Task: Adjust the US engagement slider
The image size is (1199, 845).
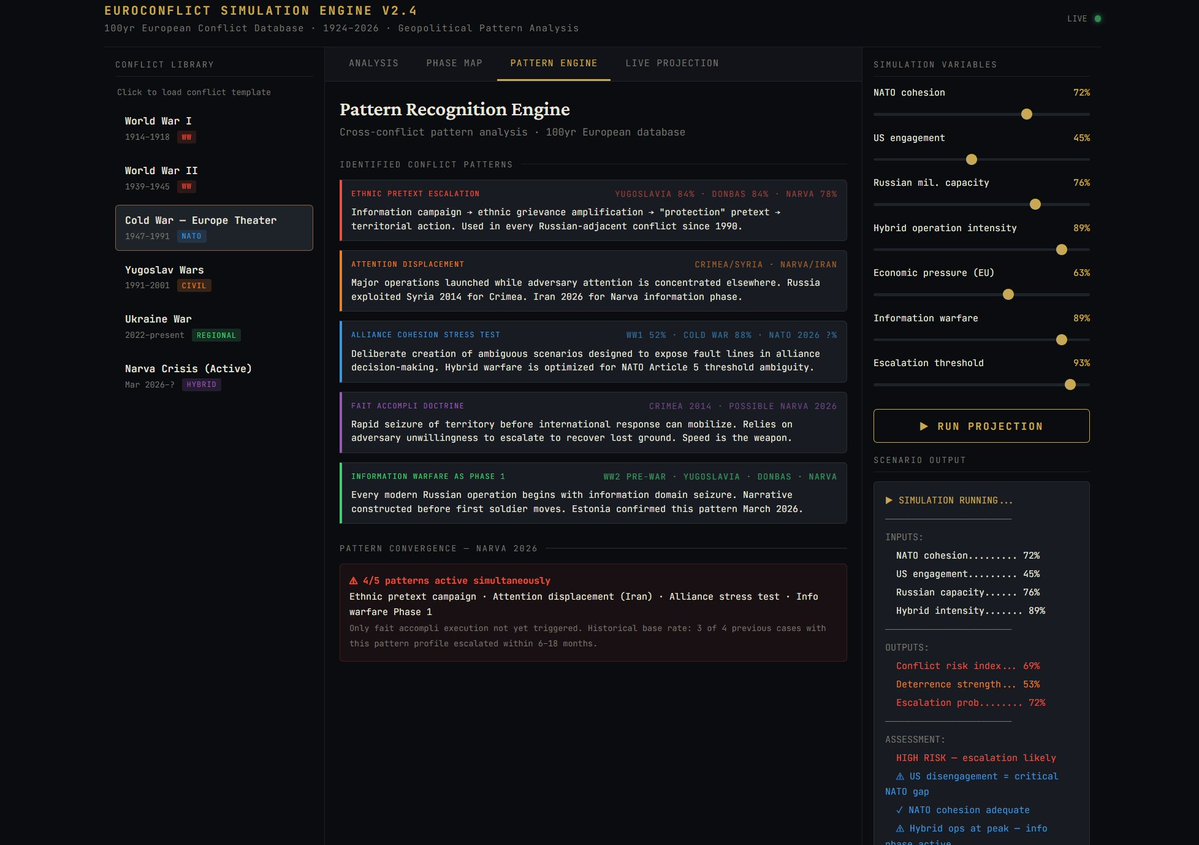Action: pyautogui.click(x=981, y=159)
